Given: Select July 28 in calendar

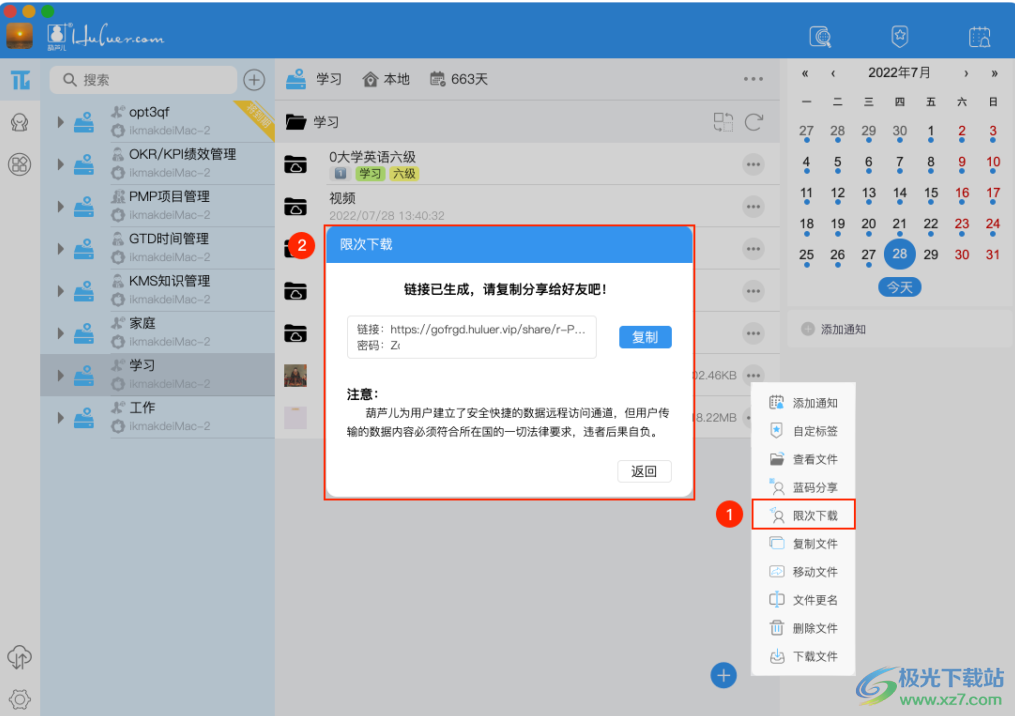Looking at the screenshot, I should (x=900, y=254).
